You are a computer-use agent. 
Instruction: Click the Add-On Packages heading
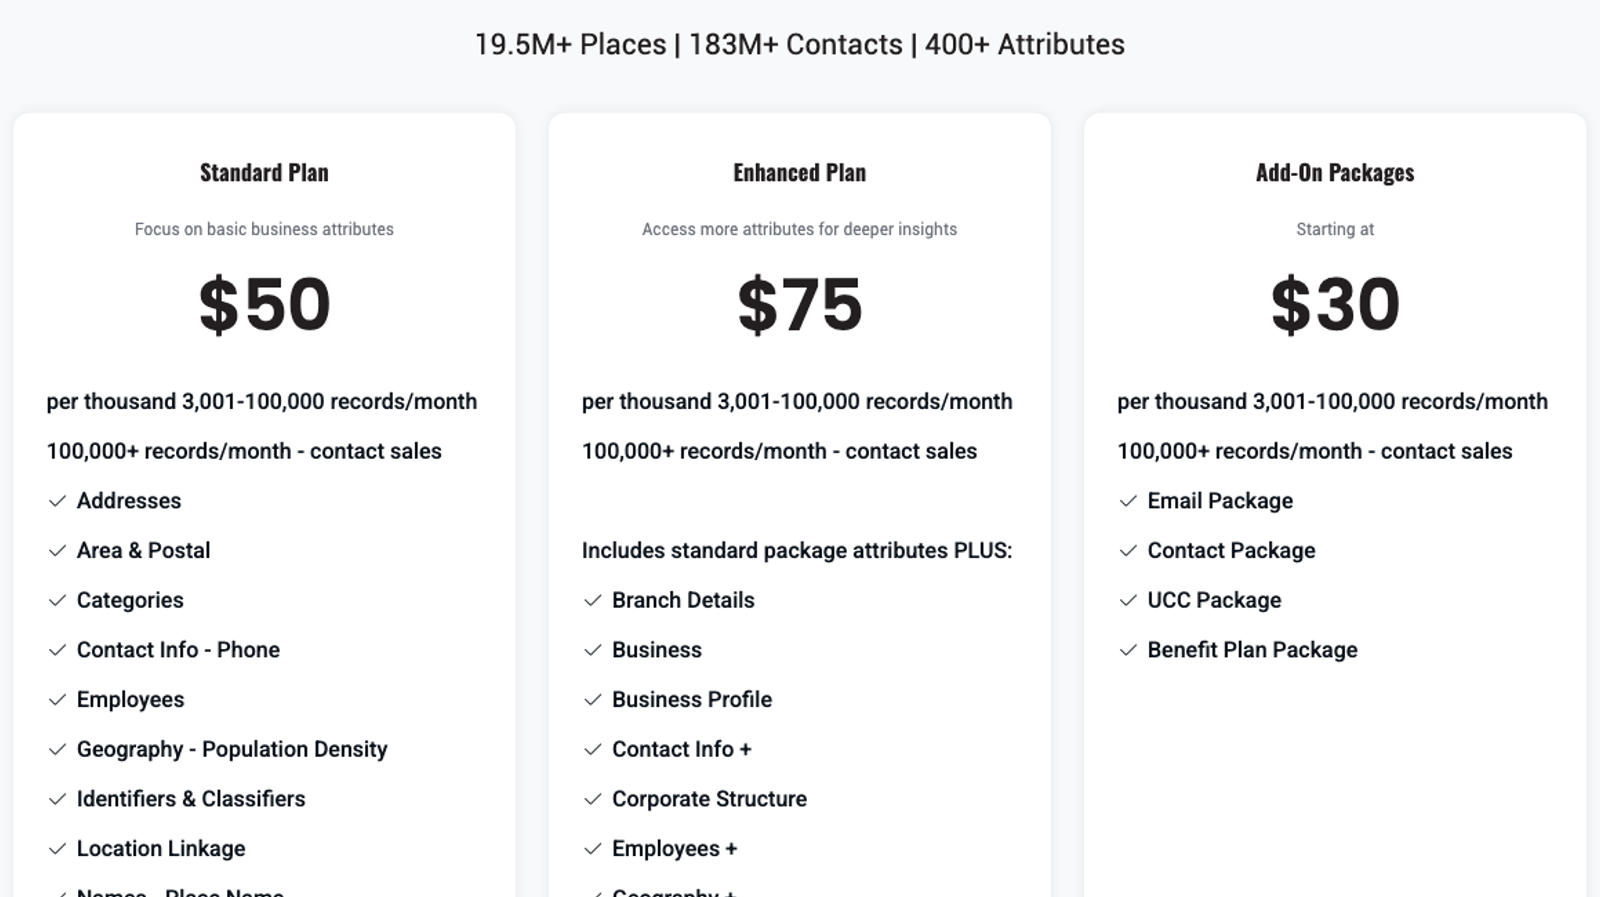tap(1335, 173)
